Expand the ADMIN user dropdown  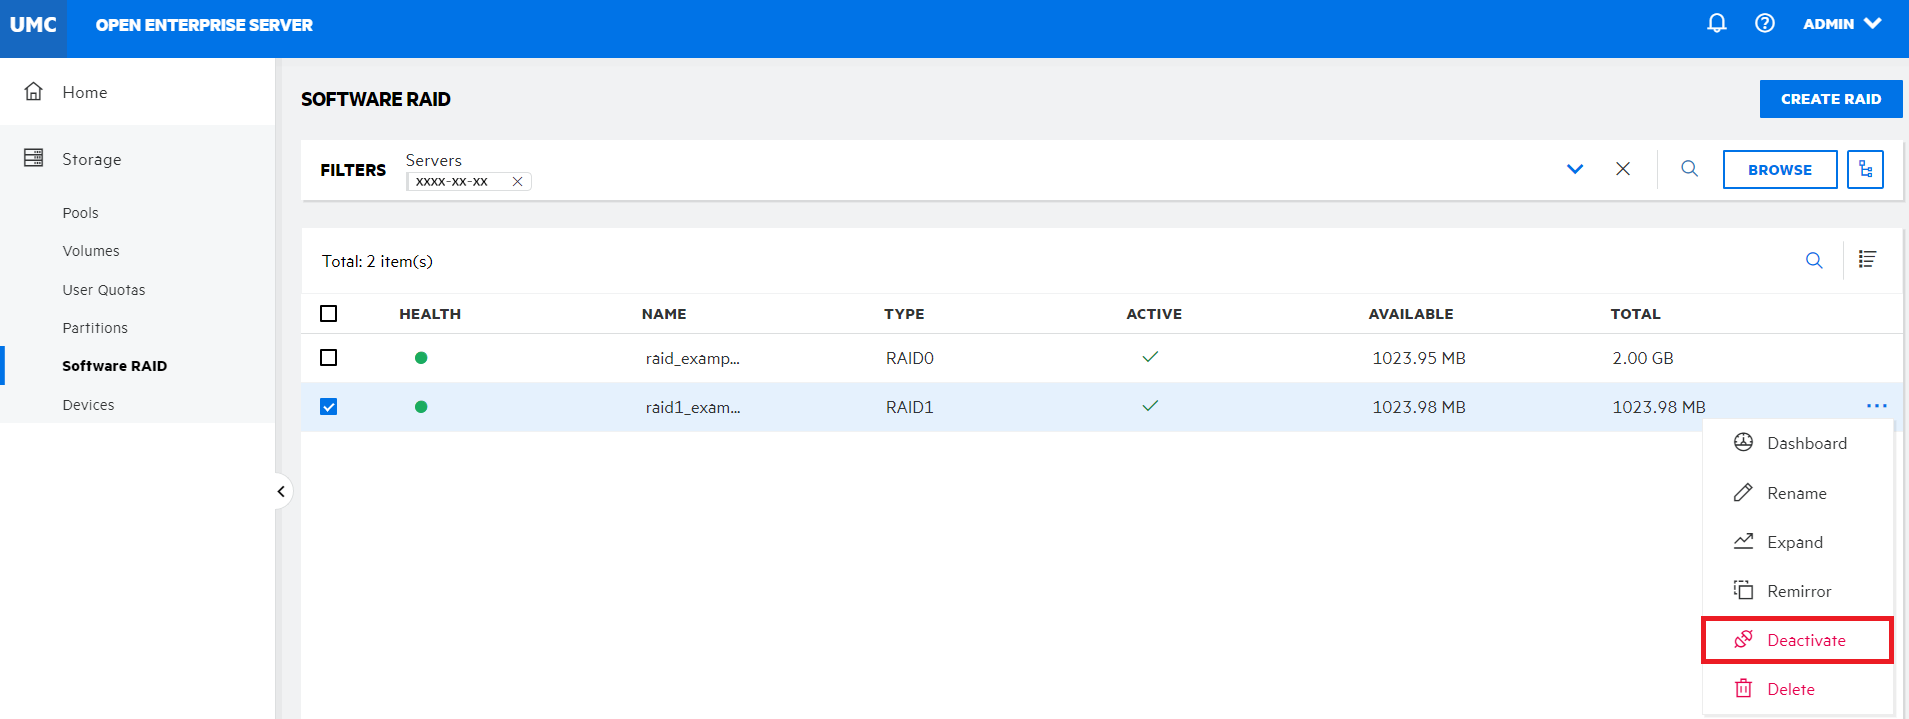click(1842, 24)
